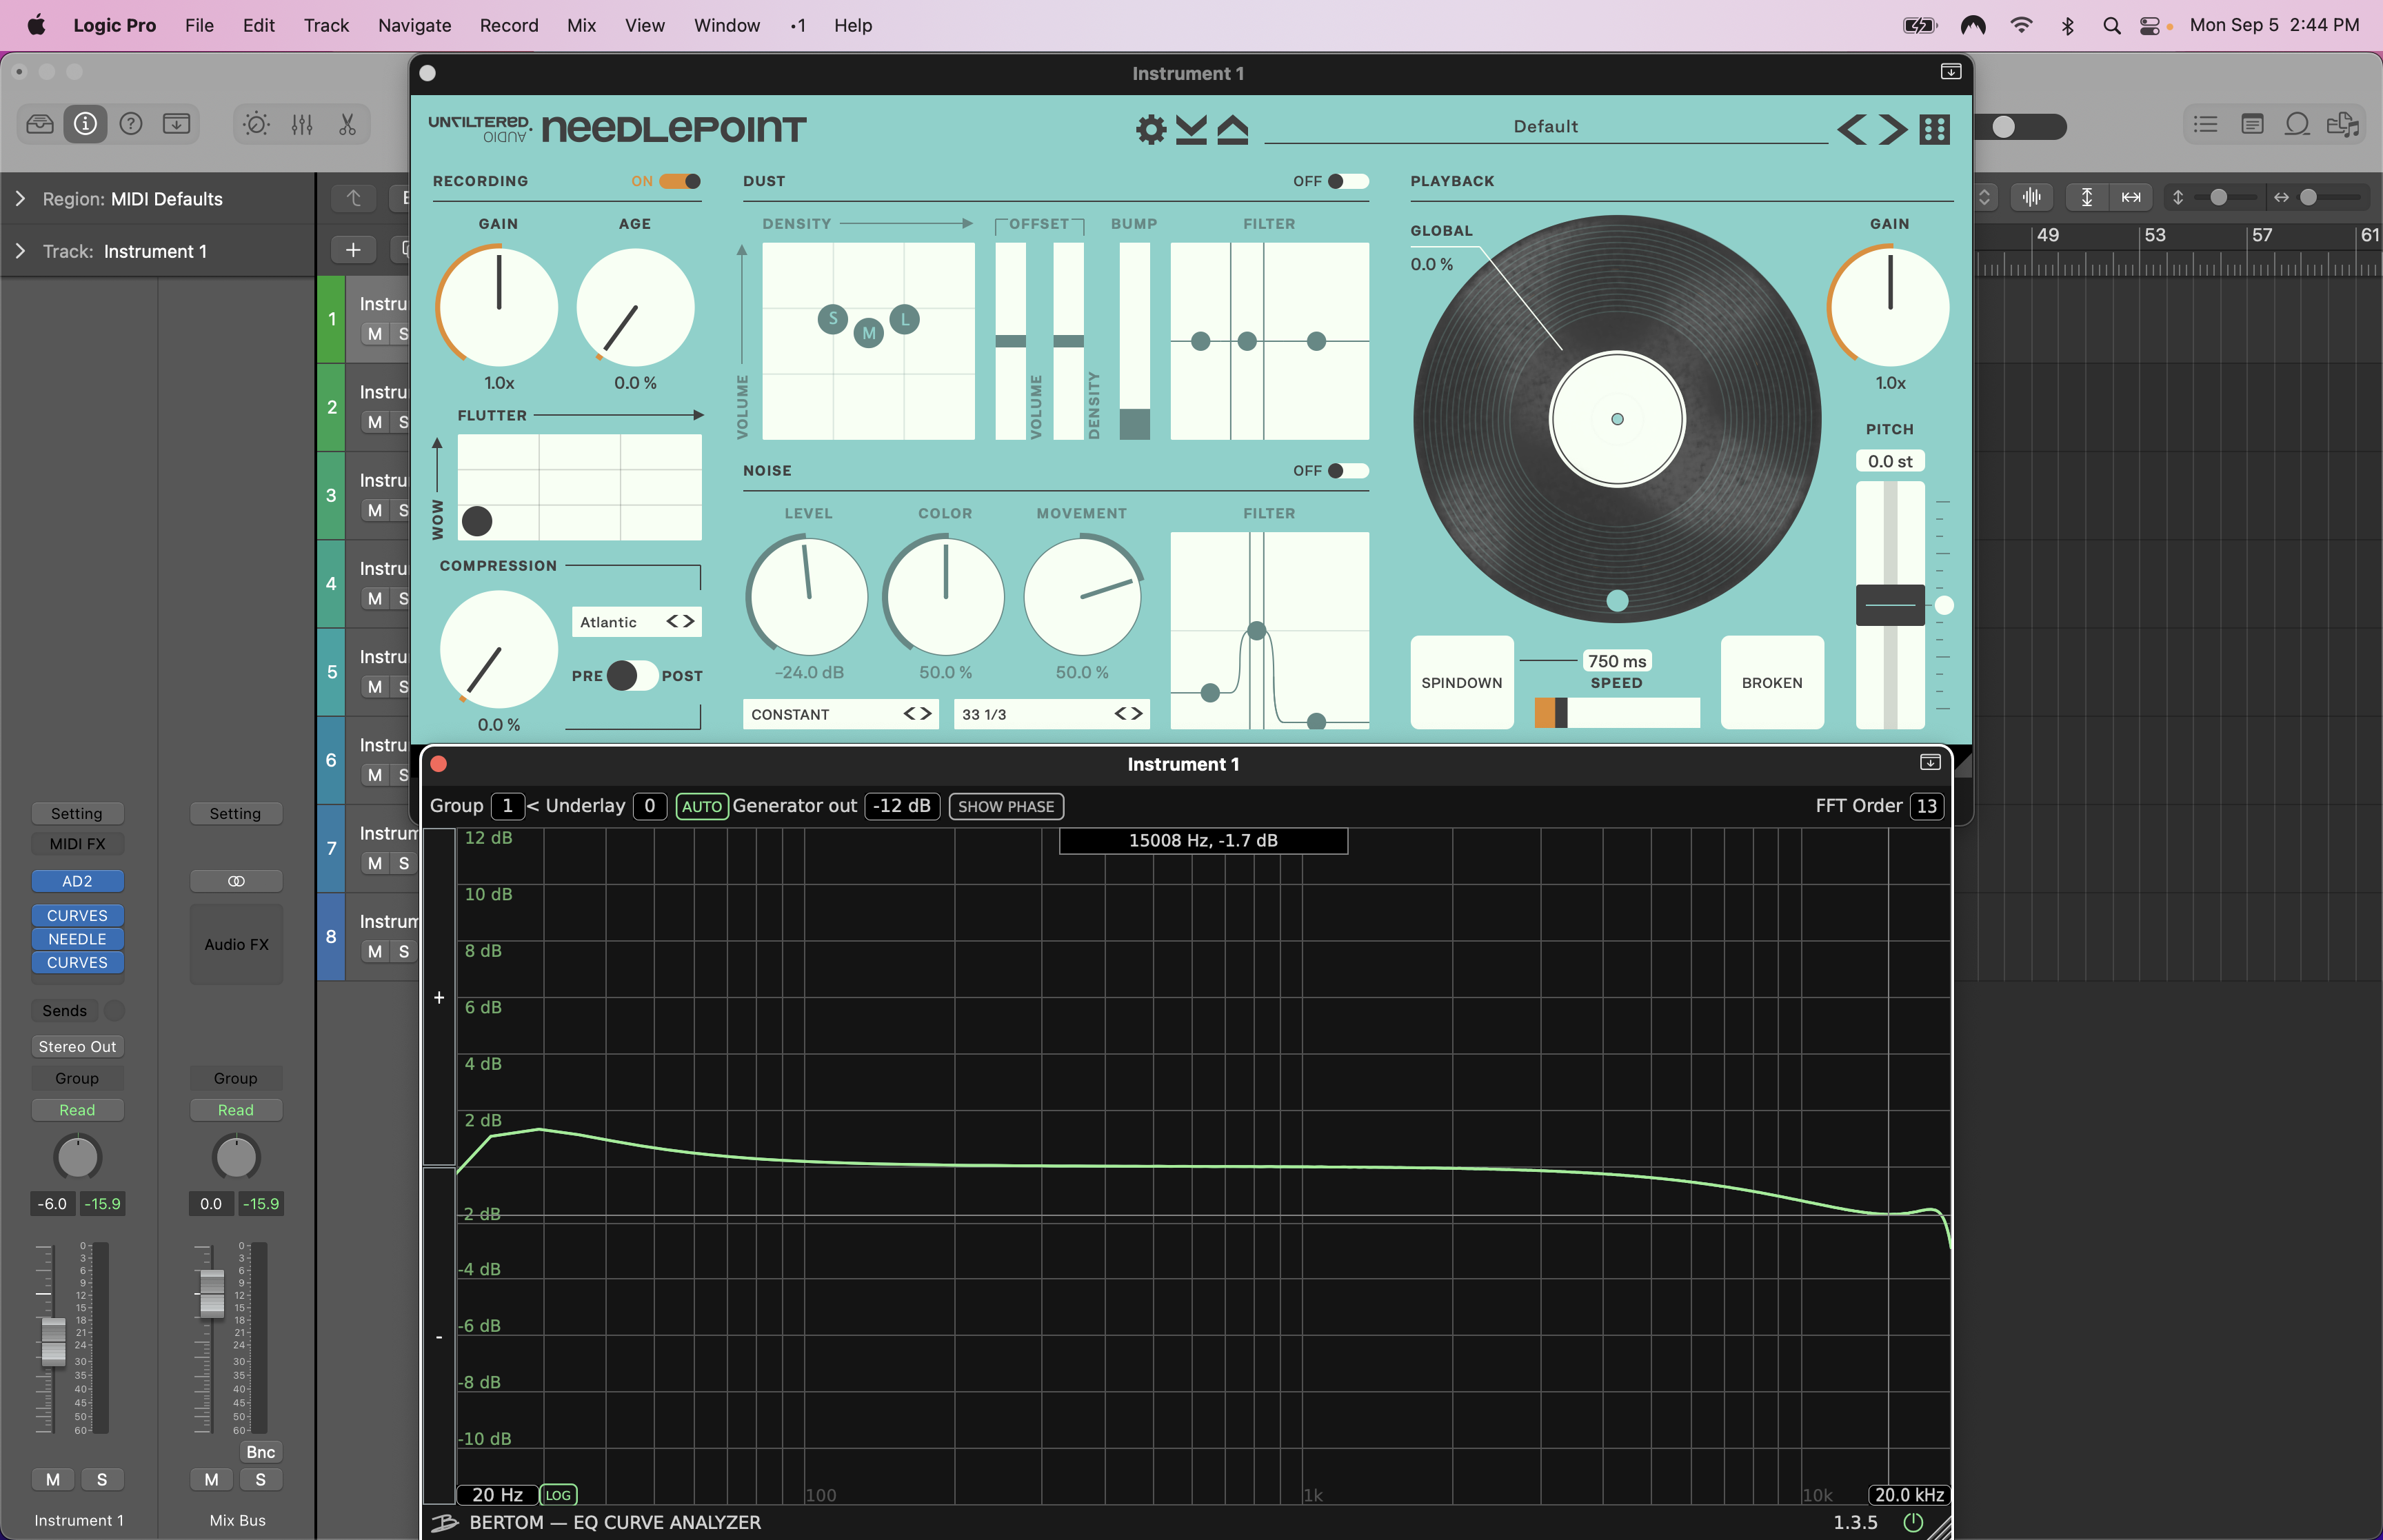Viewport: 2383px width, 1540px height.
Task: Go to previous Needlepoint preset
Action: [x=1851, y=129]
